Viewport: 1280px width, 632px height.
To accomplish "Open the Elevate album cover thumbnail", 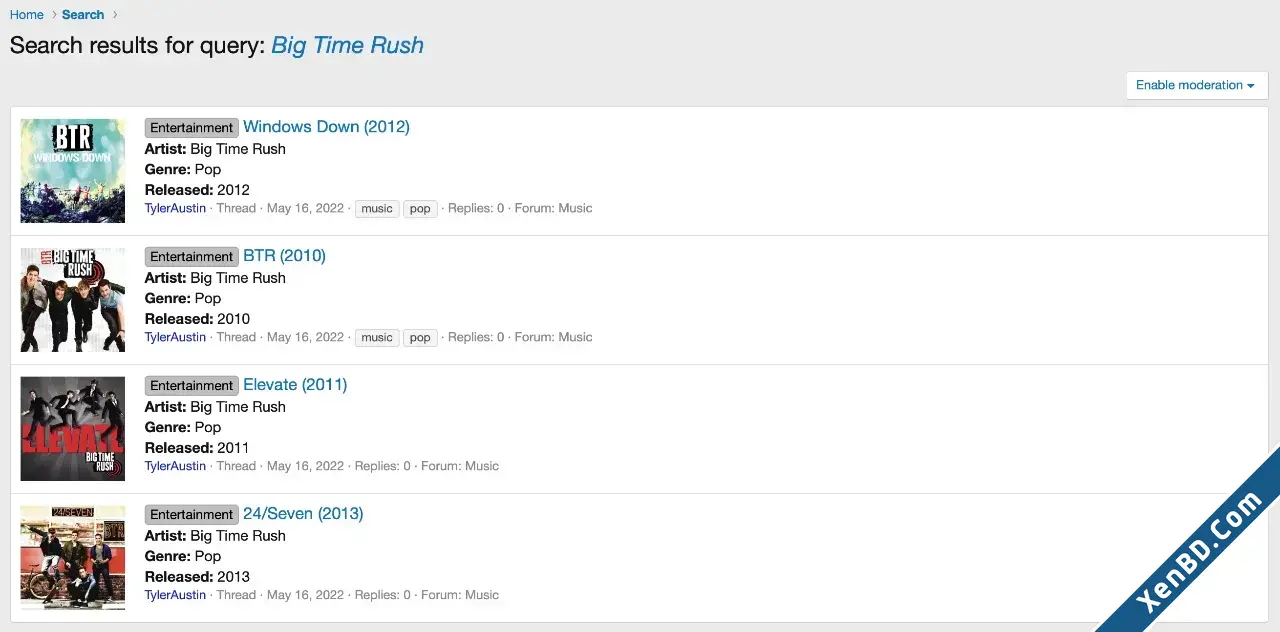I will [x=73, y=429].
